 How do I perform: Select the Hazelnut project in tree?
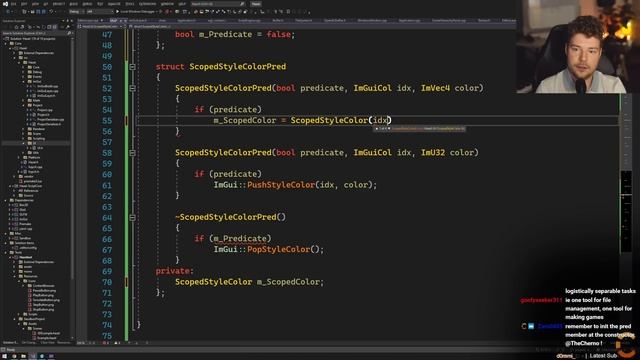[x=26, y=258]
